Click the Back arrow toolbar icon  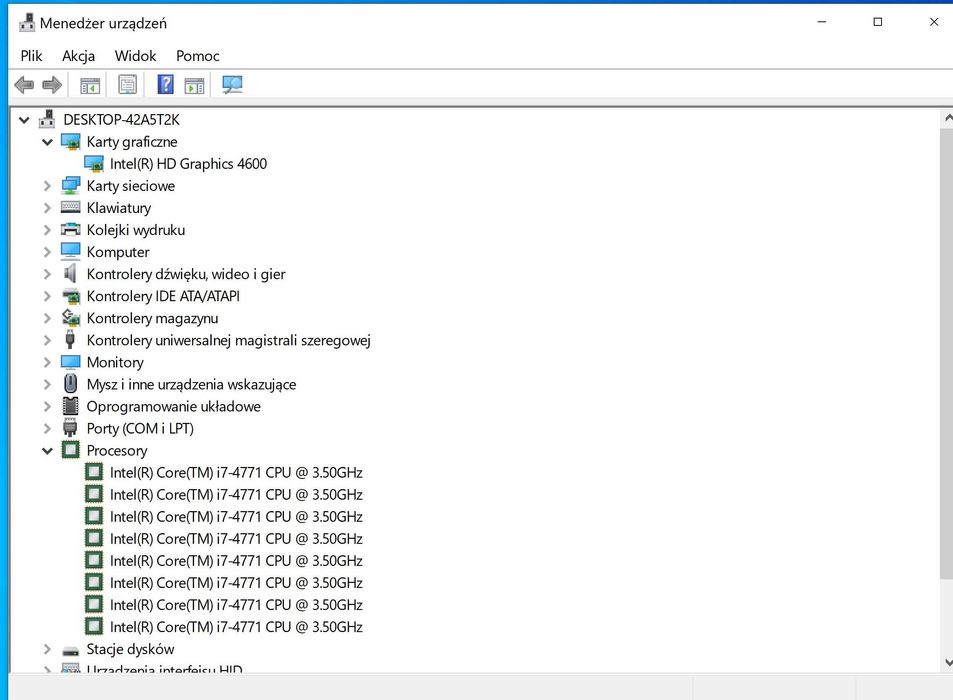pos(24,85)
